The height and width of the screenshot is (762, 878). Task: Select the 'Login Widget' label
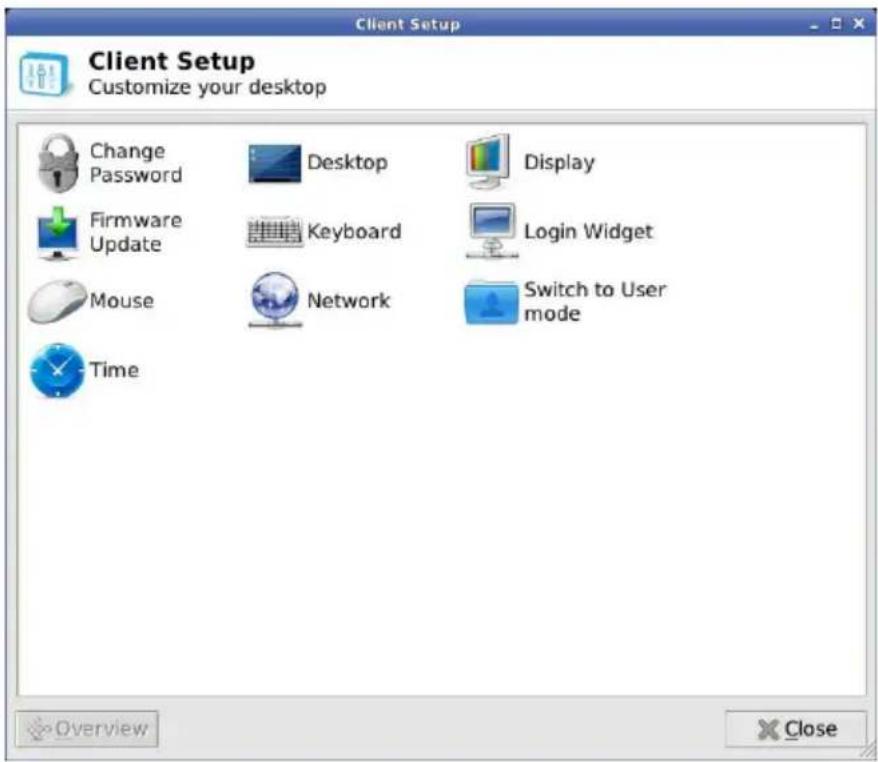click(x=589, y=232)
